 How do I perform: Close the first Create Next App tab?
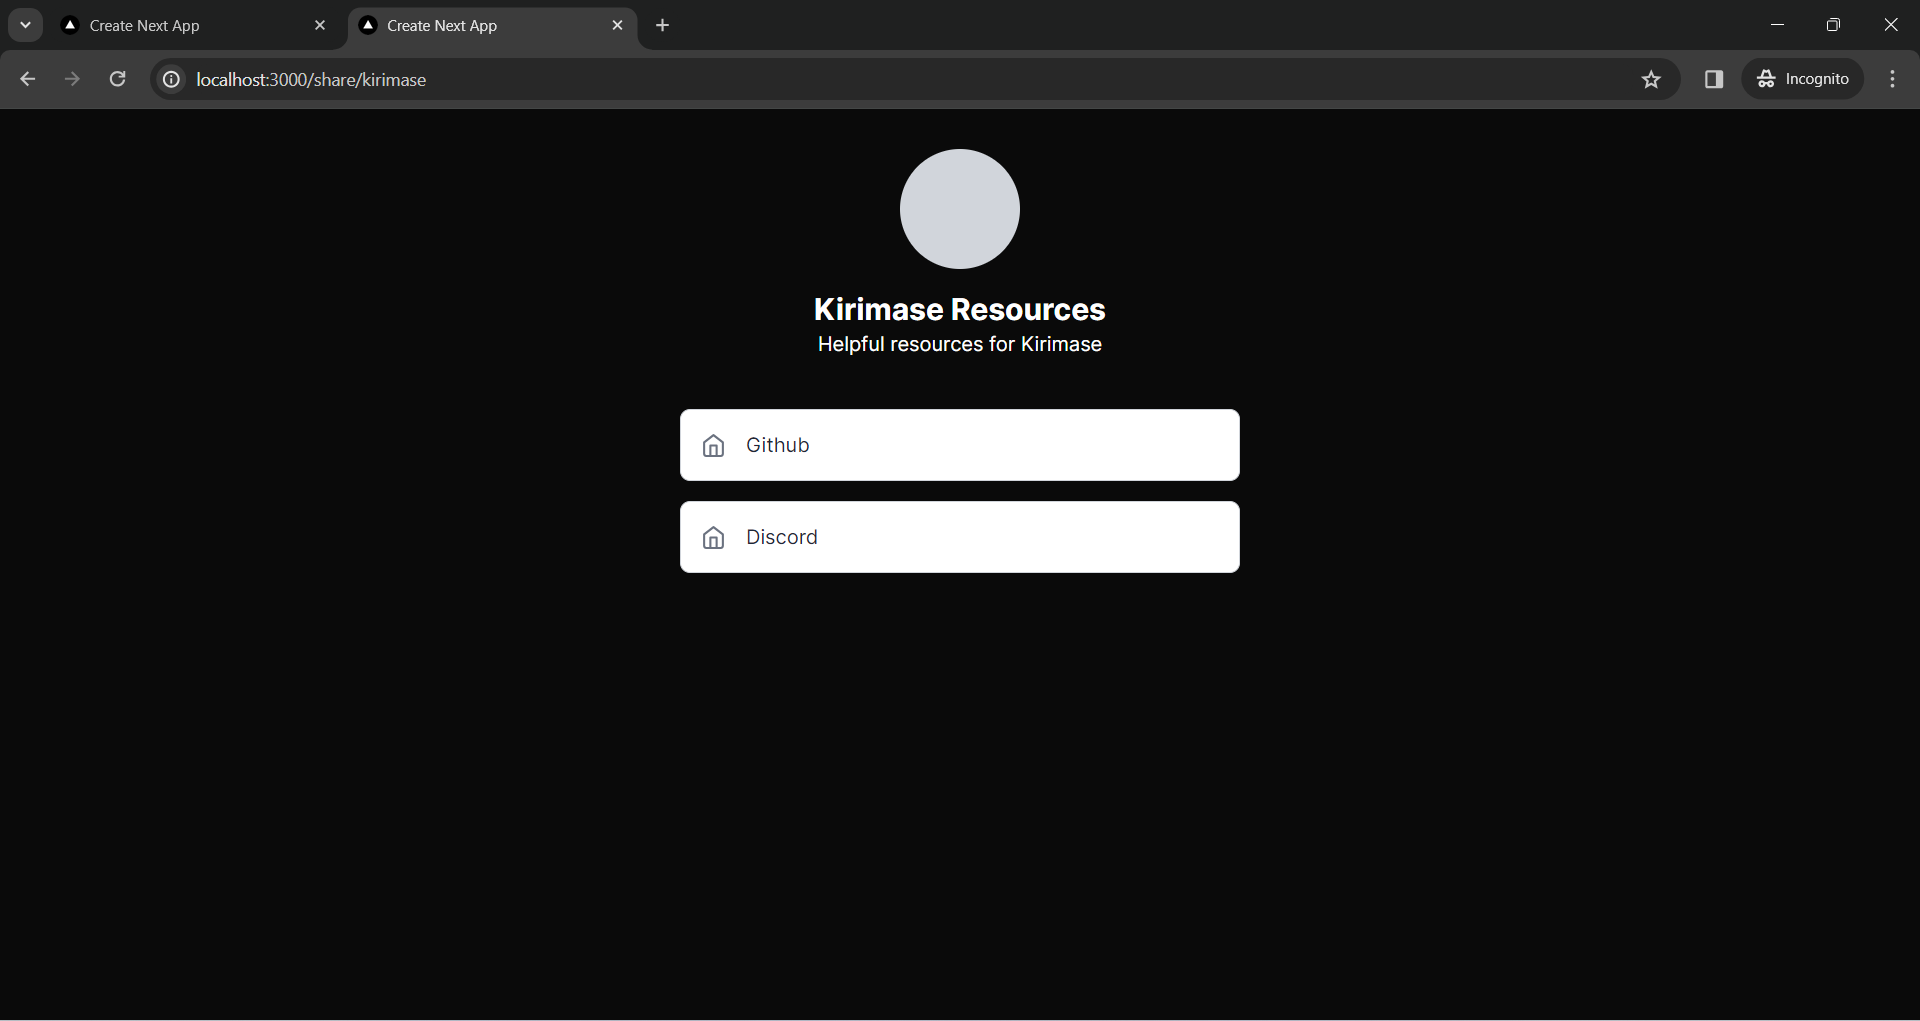320,26
